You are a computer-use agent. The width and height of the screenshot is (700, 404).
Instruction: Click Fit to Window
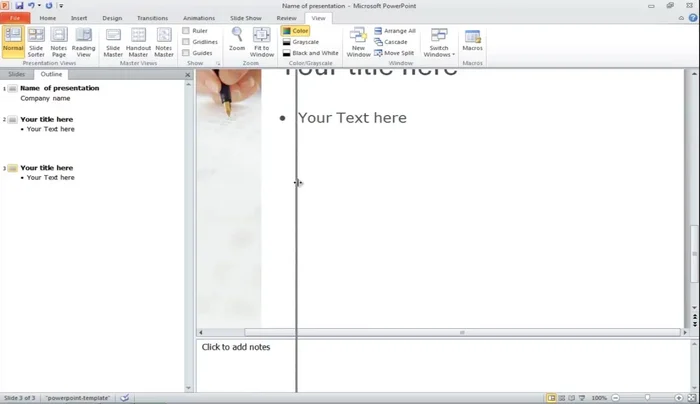[x=262, y=41]
